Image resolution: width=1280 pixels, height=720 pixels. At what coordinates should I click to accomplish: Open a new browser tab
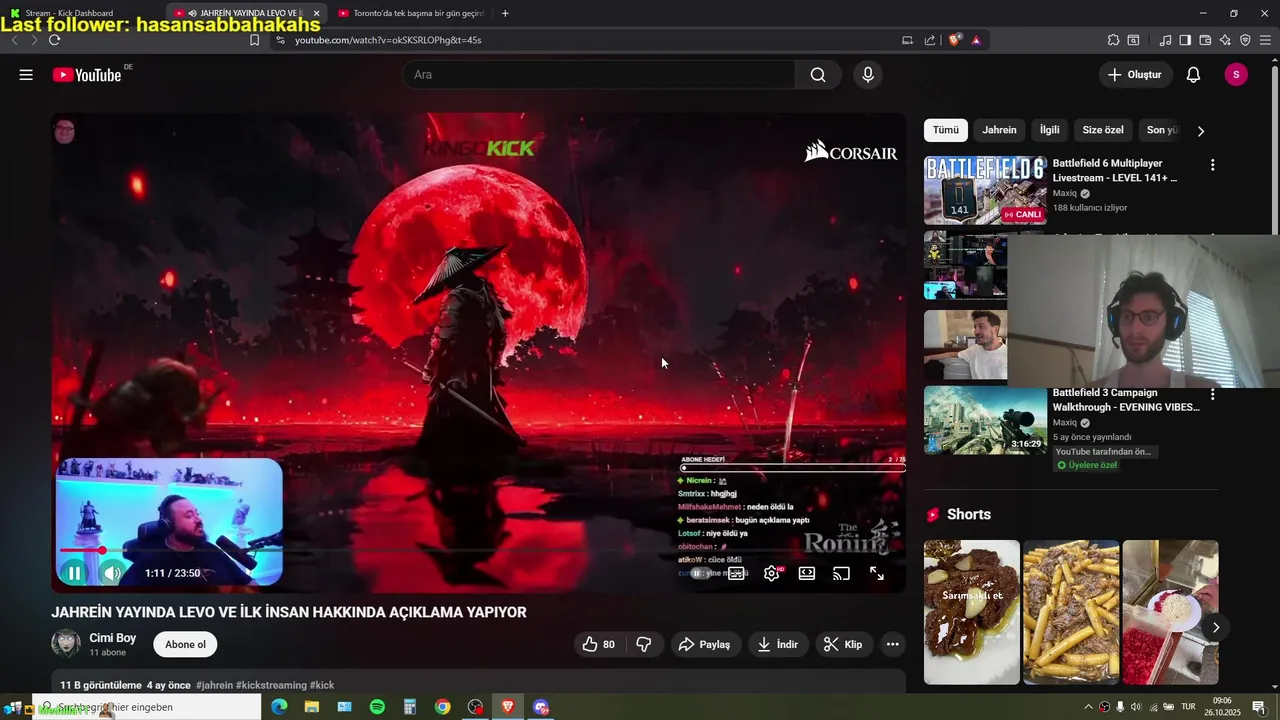coord(505,13)
